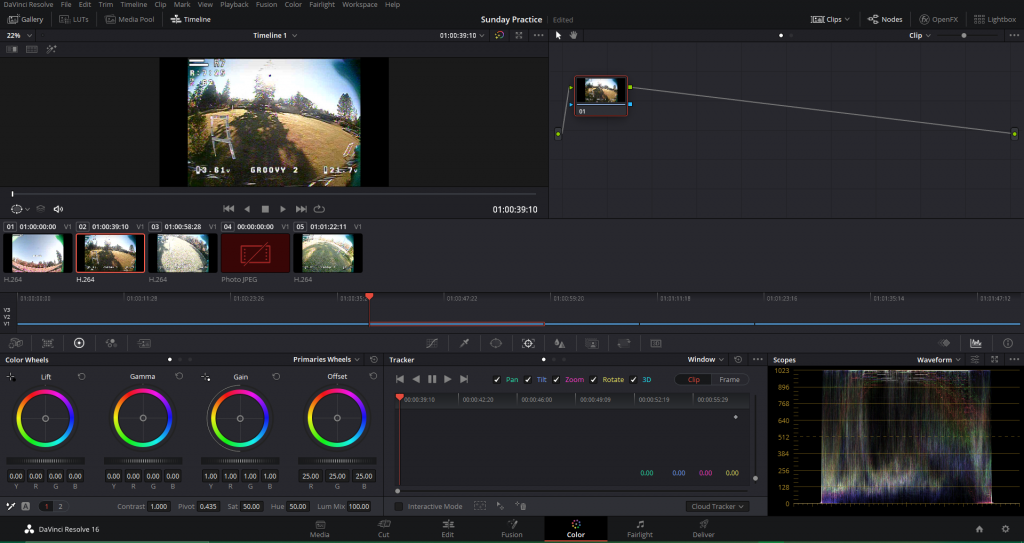This screenshot has width=1024, height=543.
Task: Reset the Offset wheel
Action: point(373,376)
